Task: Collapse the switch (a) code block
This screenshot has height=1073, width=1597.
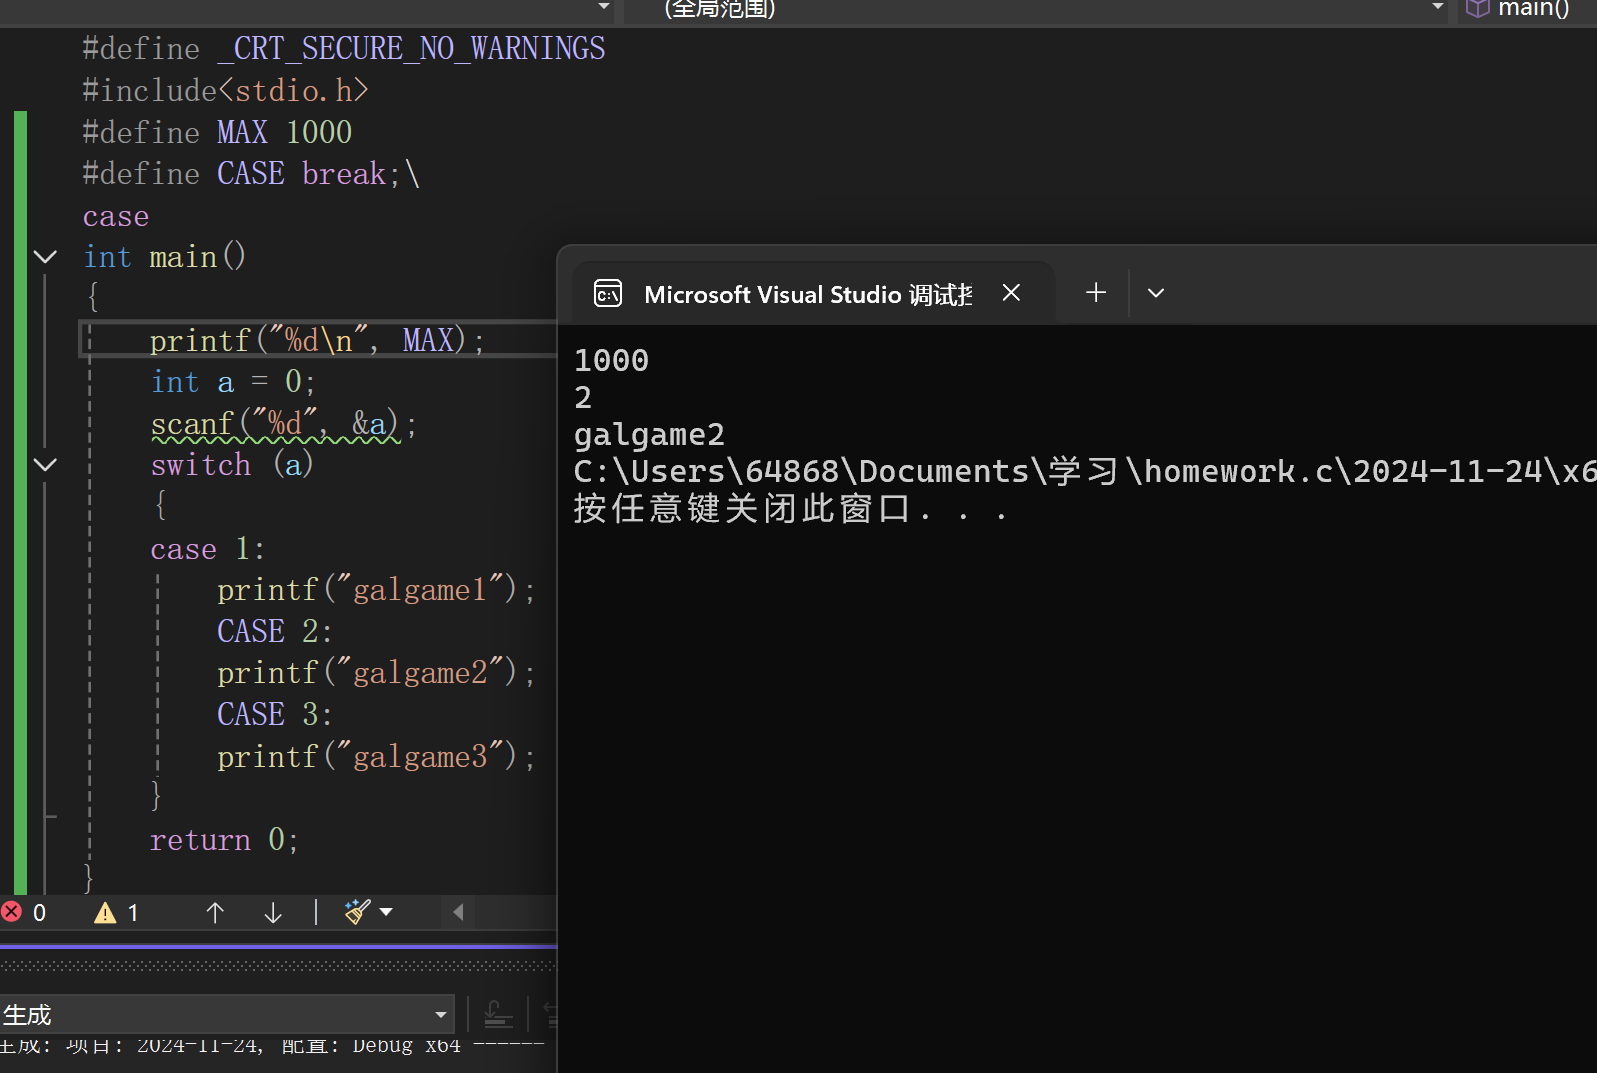Action: pyautogui.click(x=45, y=465)
